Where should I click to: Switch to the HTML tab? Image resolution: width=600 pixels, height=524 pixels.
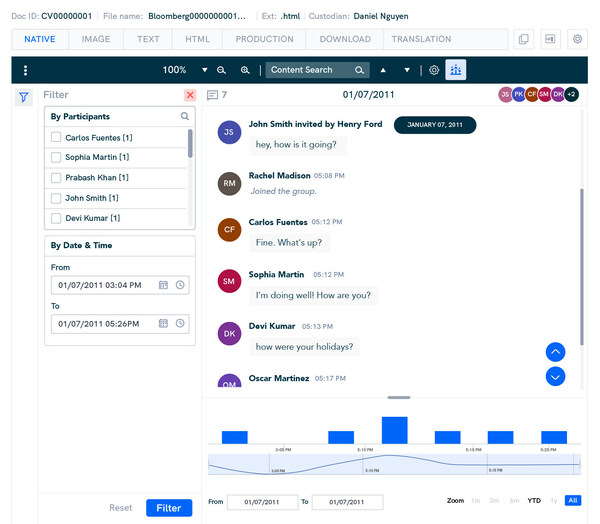tap(197, 39)
